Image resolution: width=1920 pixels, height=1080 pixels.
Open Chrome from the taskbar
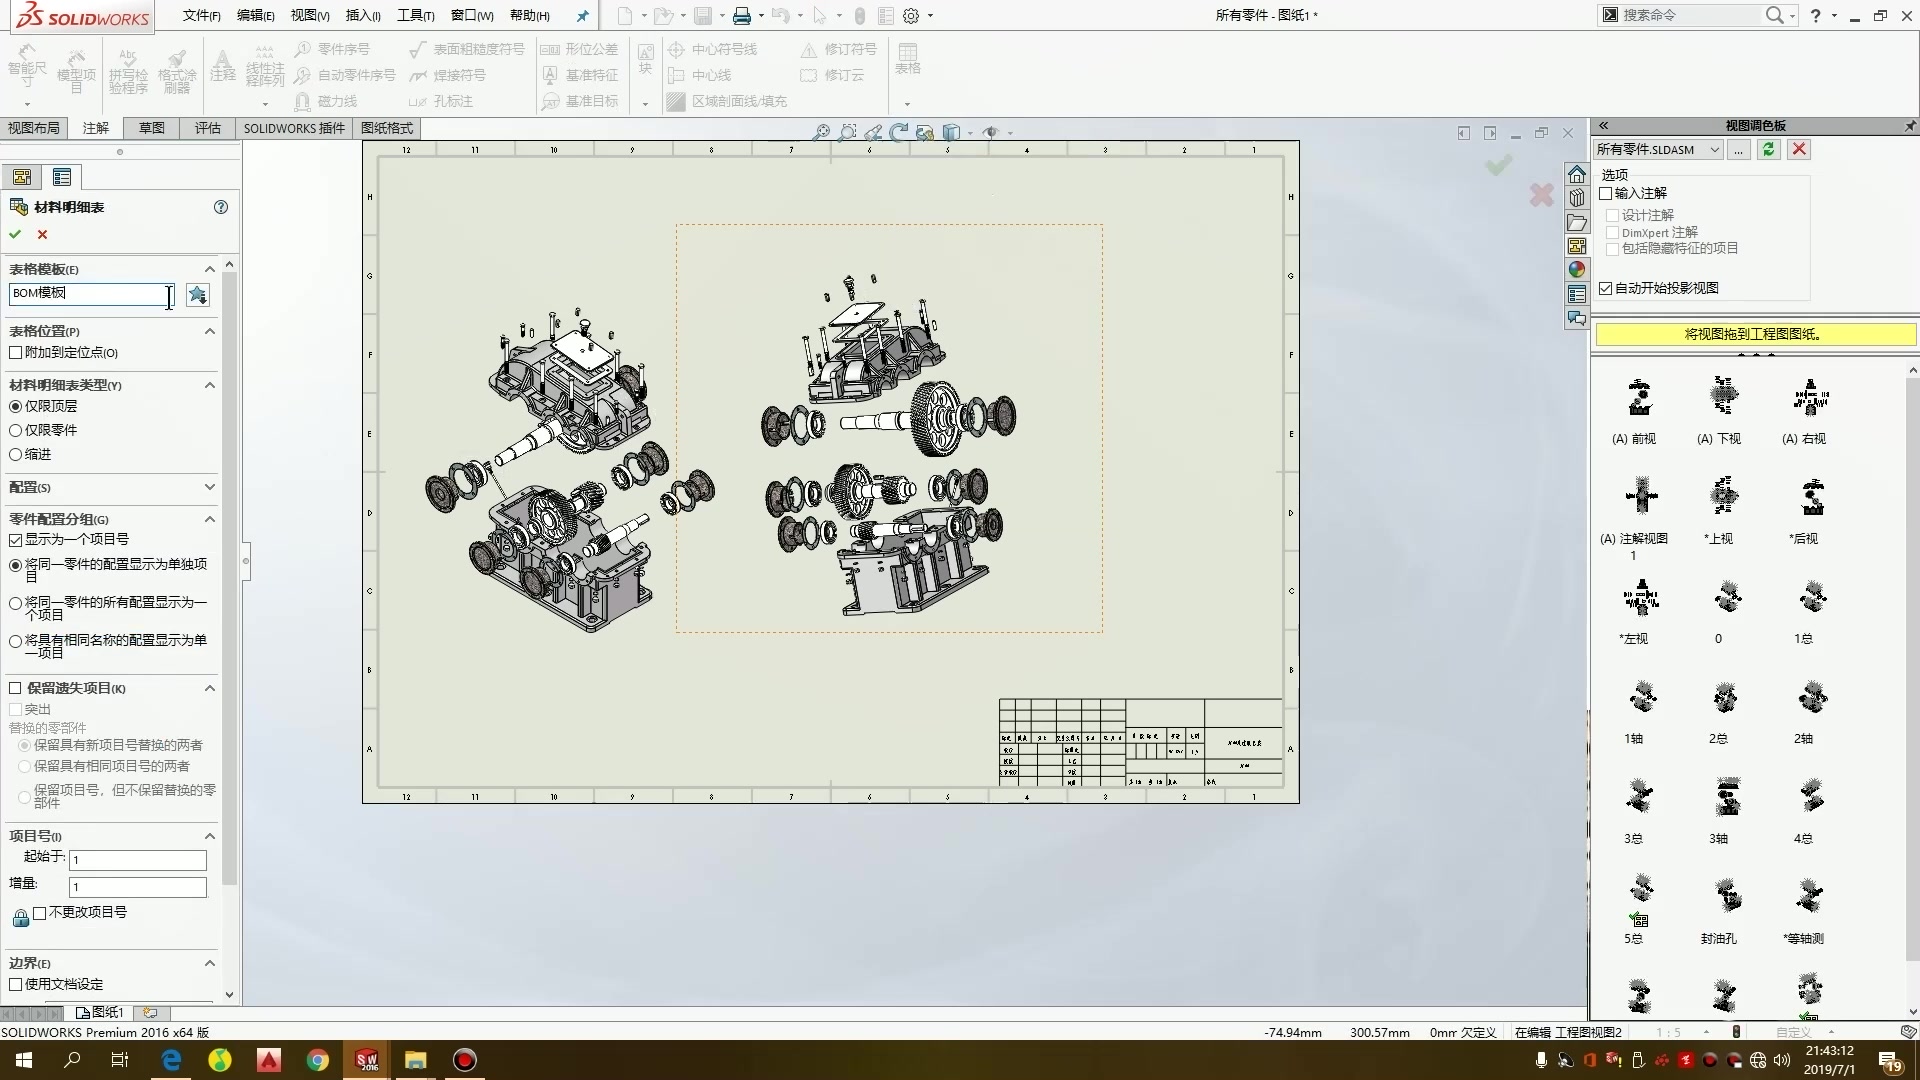click(x=318, y=1060)
